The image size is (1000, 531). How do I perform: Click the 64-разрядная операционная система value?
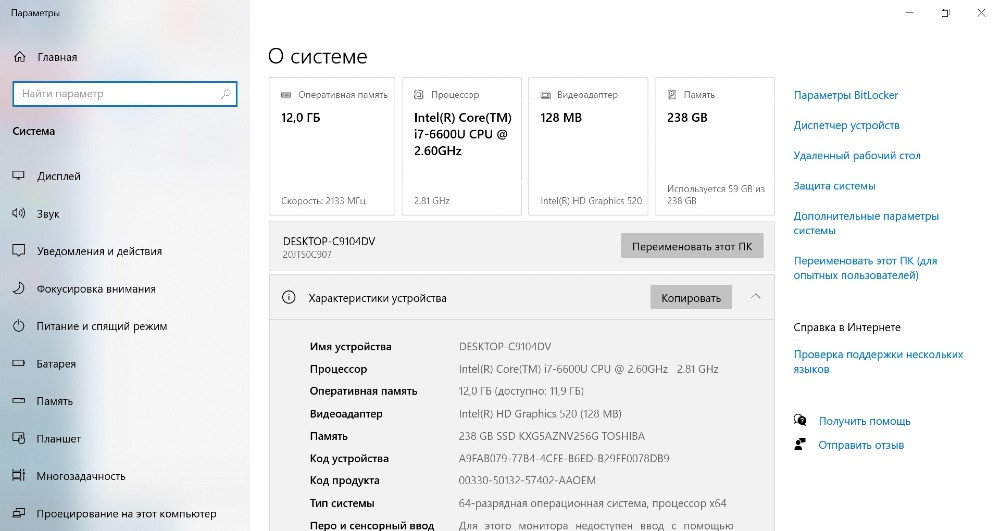[x=592, y=503]
